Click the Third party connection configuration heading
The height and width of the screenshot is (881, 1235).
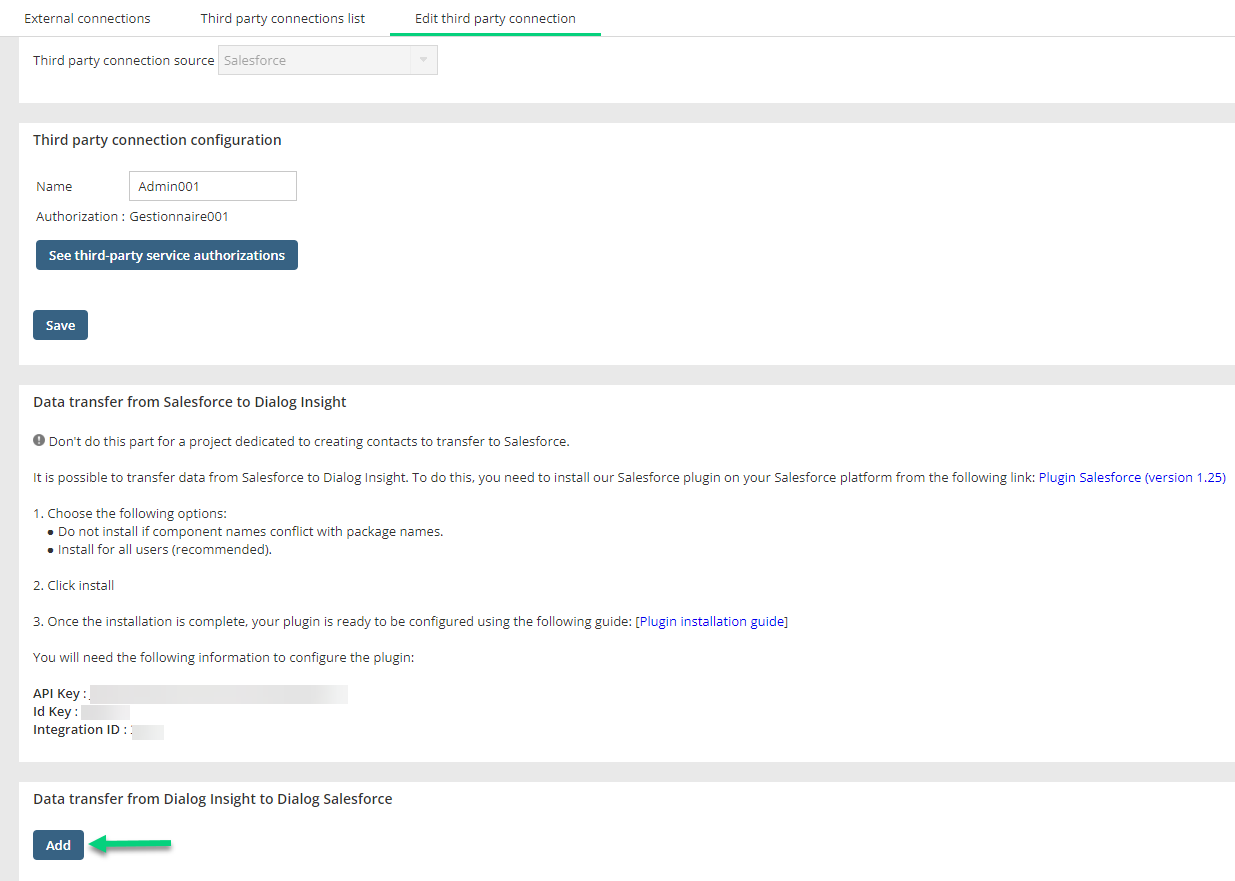157,140
